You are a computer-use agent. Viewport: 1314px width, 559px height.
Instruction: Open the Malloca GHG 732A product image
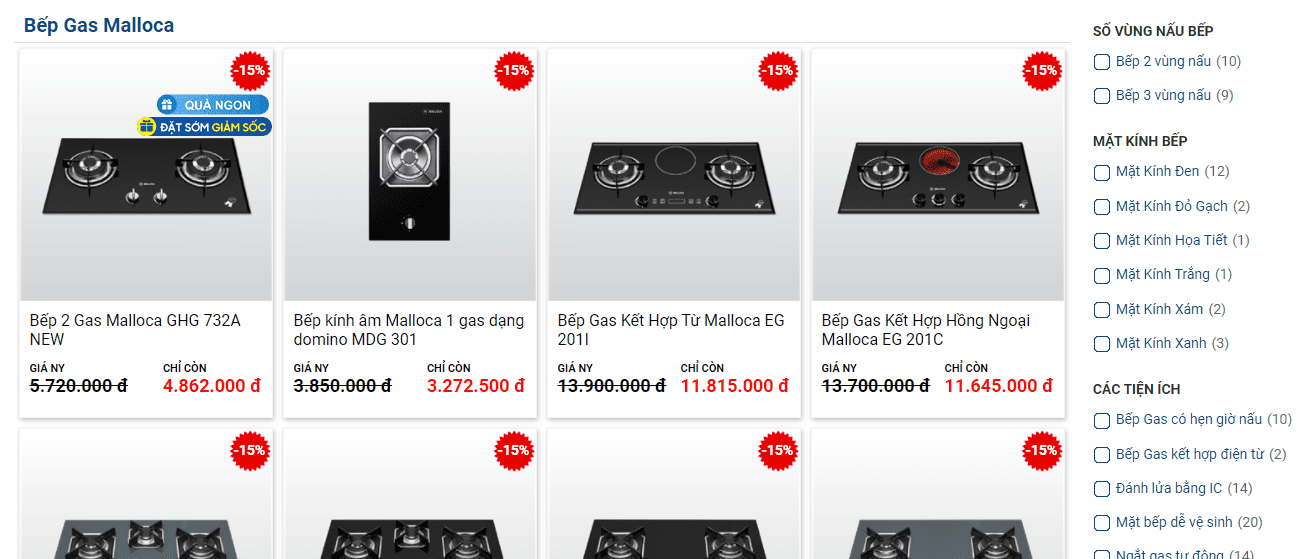click(146, 180)
